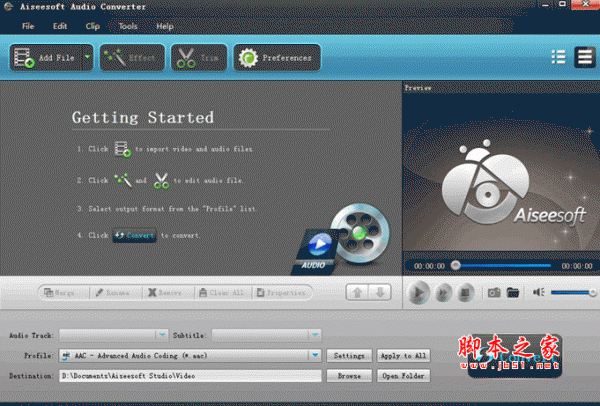Move item up with up arrow
The image size is (600, 406).
[357, 292]
